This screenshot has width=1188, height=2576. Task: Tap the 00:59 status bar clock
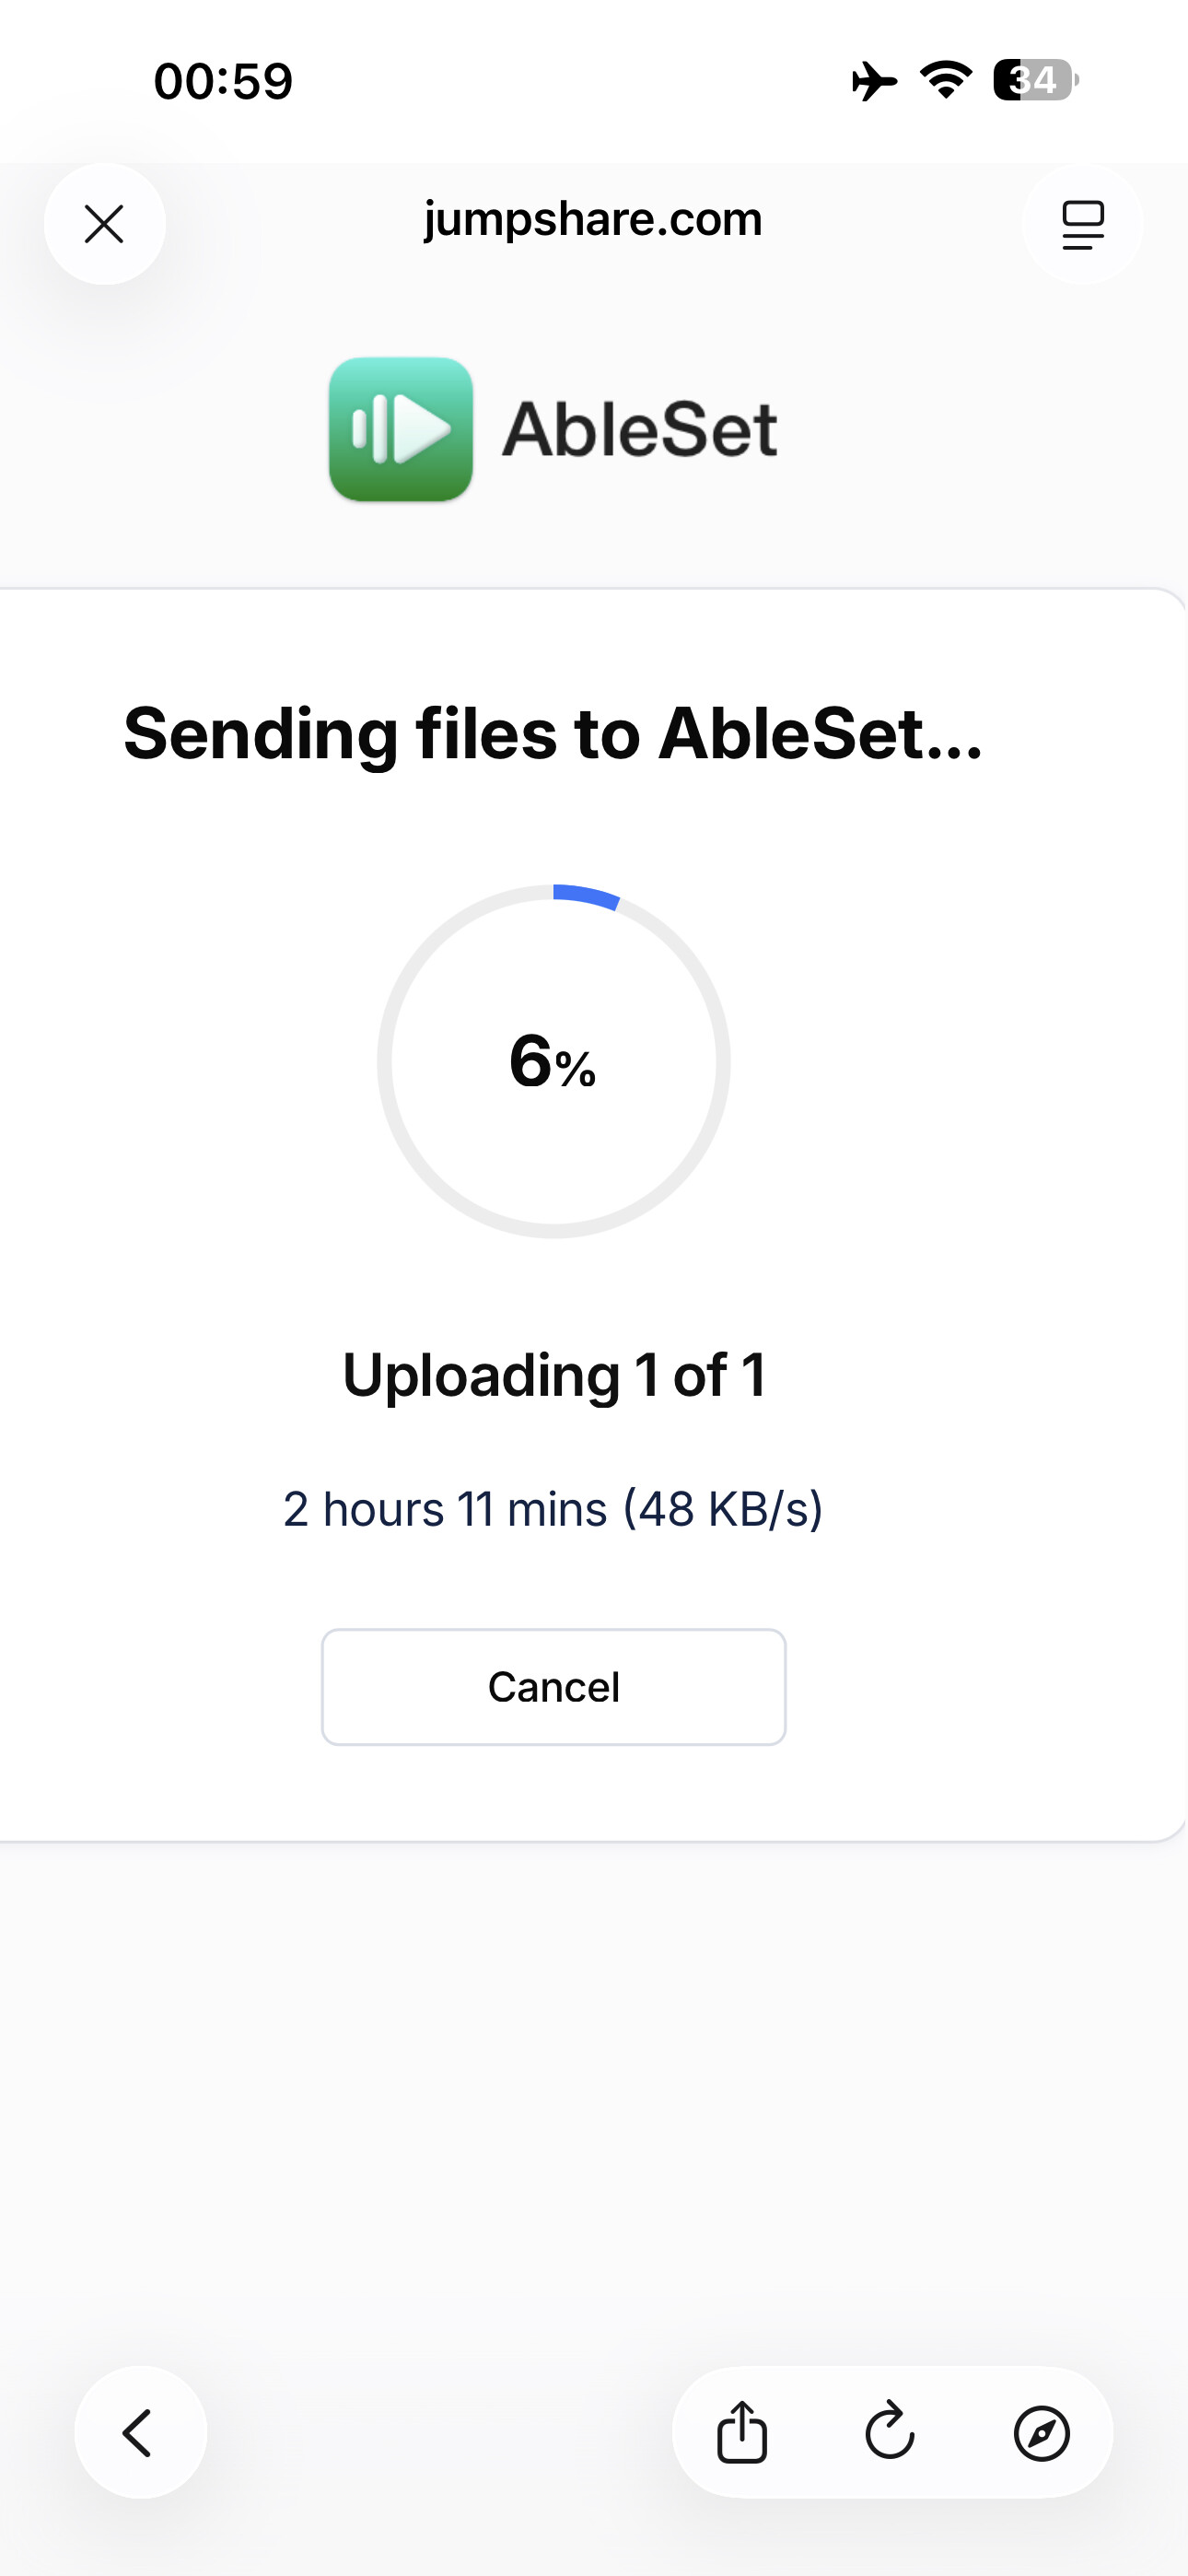point(223,81)
